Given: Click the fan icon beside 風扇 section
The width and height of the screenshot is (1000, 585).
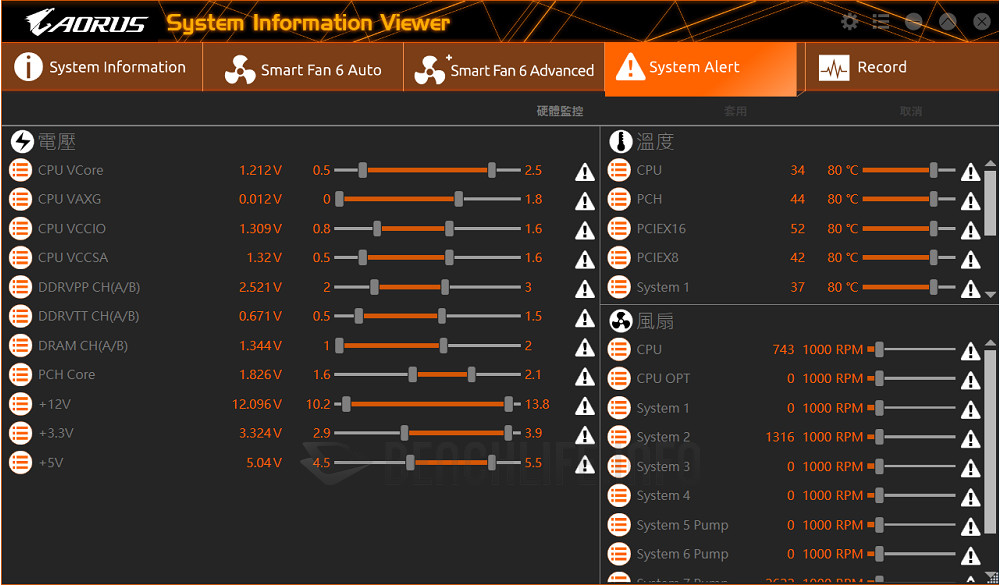Looking at the screenshot, I should [620, 320].
